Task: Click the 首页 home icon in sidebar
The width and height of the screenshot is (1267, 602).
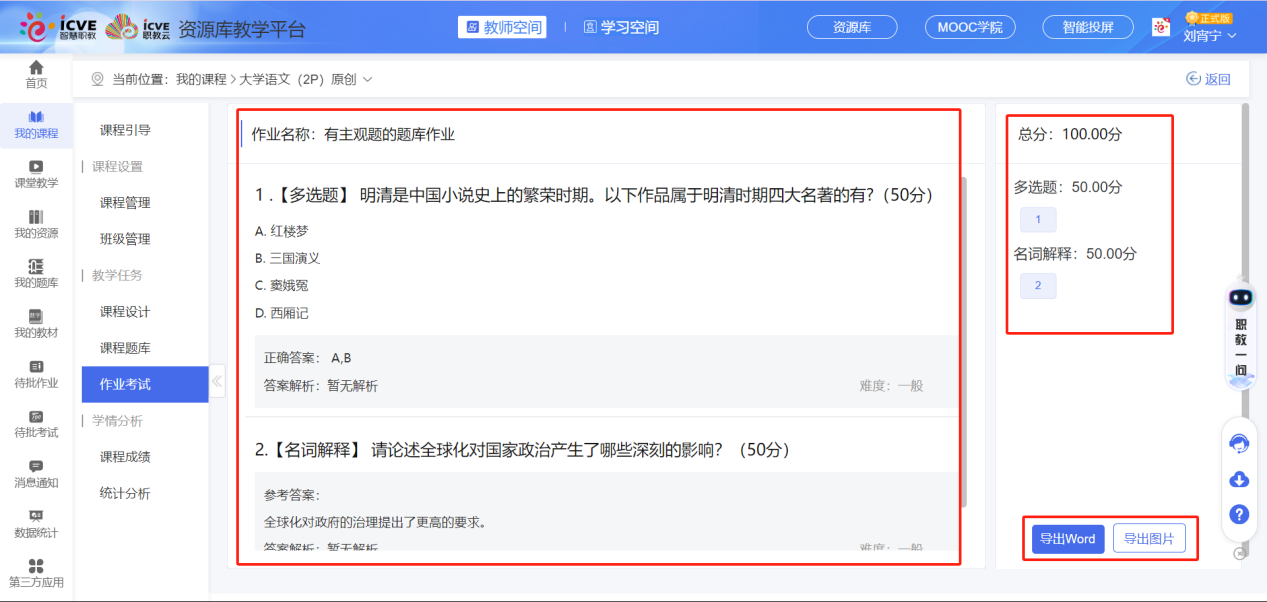Action: pyautogui.click(x=36, y=73)
